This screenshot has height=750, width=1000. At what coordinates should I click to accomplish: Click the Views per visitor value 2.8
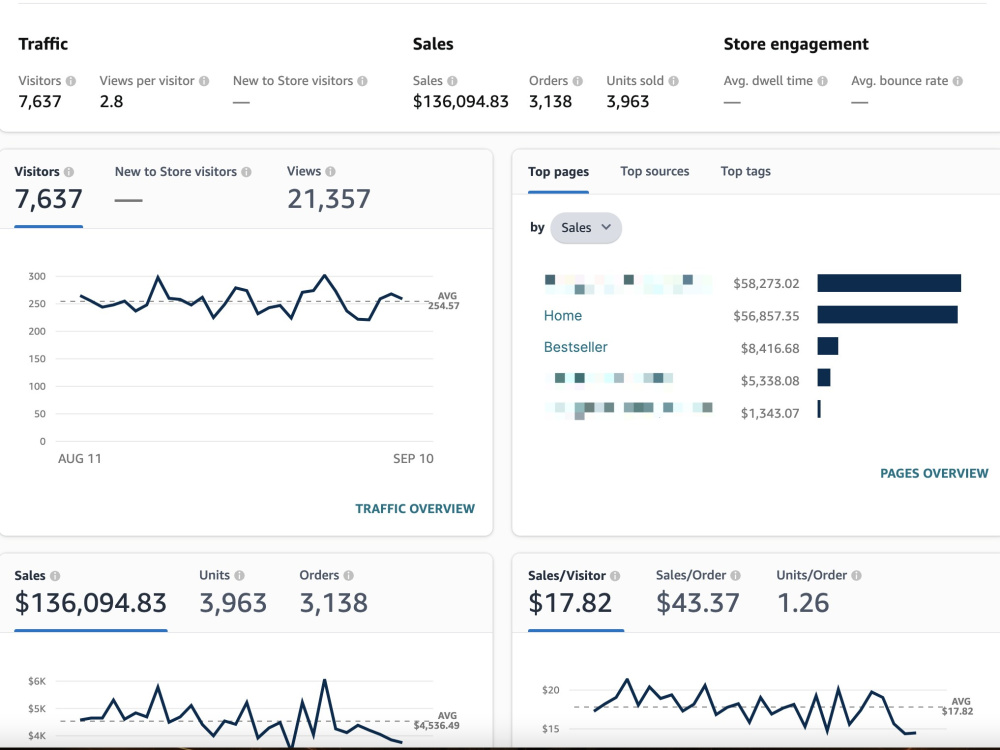[111, 102]
